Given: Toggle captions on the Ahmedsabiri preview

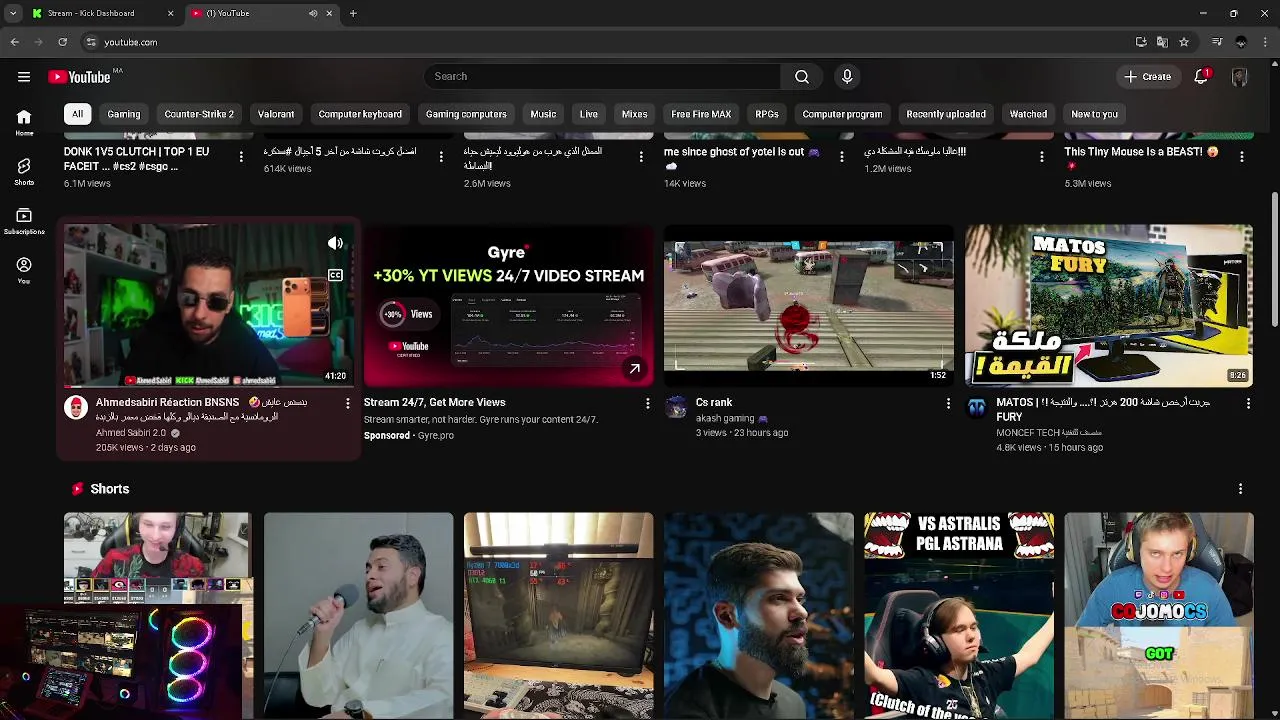Looking at the screenshot, I should (335, 275).
